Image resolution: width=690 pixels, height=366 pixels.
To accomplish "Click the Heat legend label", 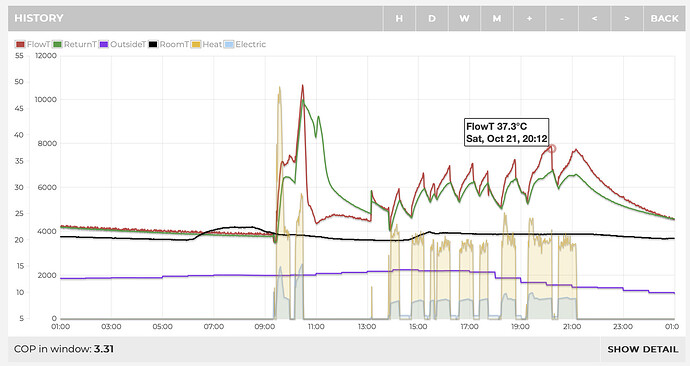I will click(212, 44).
